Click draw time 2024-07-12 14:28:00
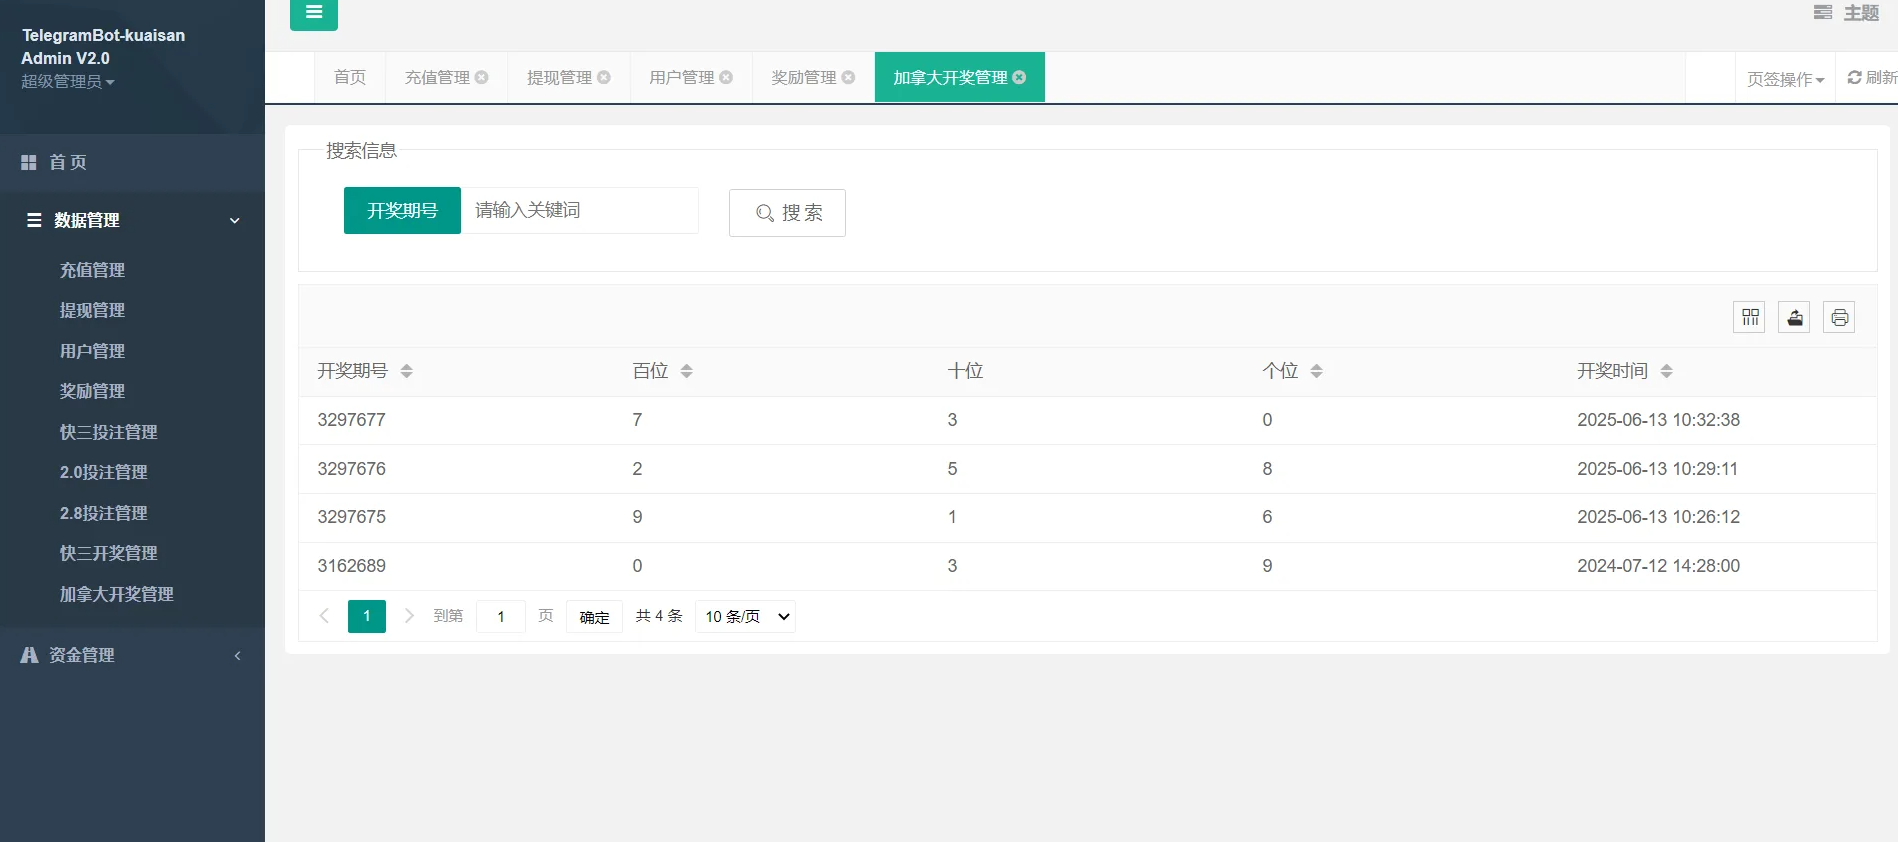Image resolution: width=1898 pixels, height=842 pixels. click(1658, 566)
